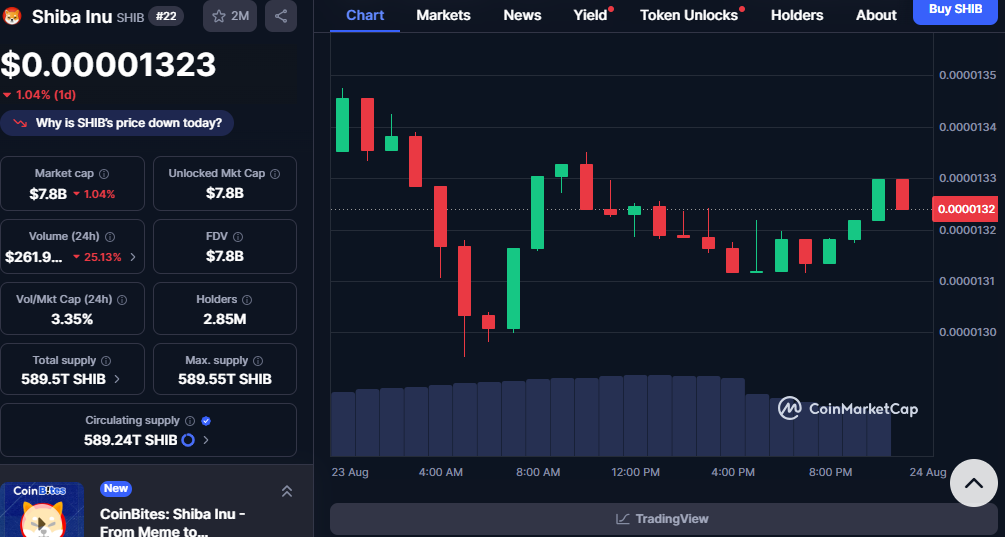This screenshot has width=1005, height=537.
Task: Click 'Why is SHIB's price down today?'
Action: pos(117,123)
